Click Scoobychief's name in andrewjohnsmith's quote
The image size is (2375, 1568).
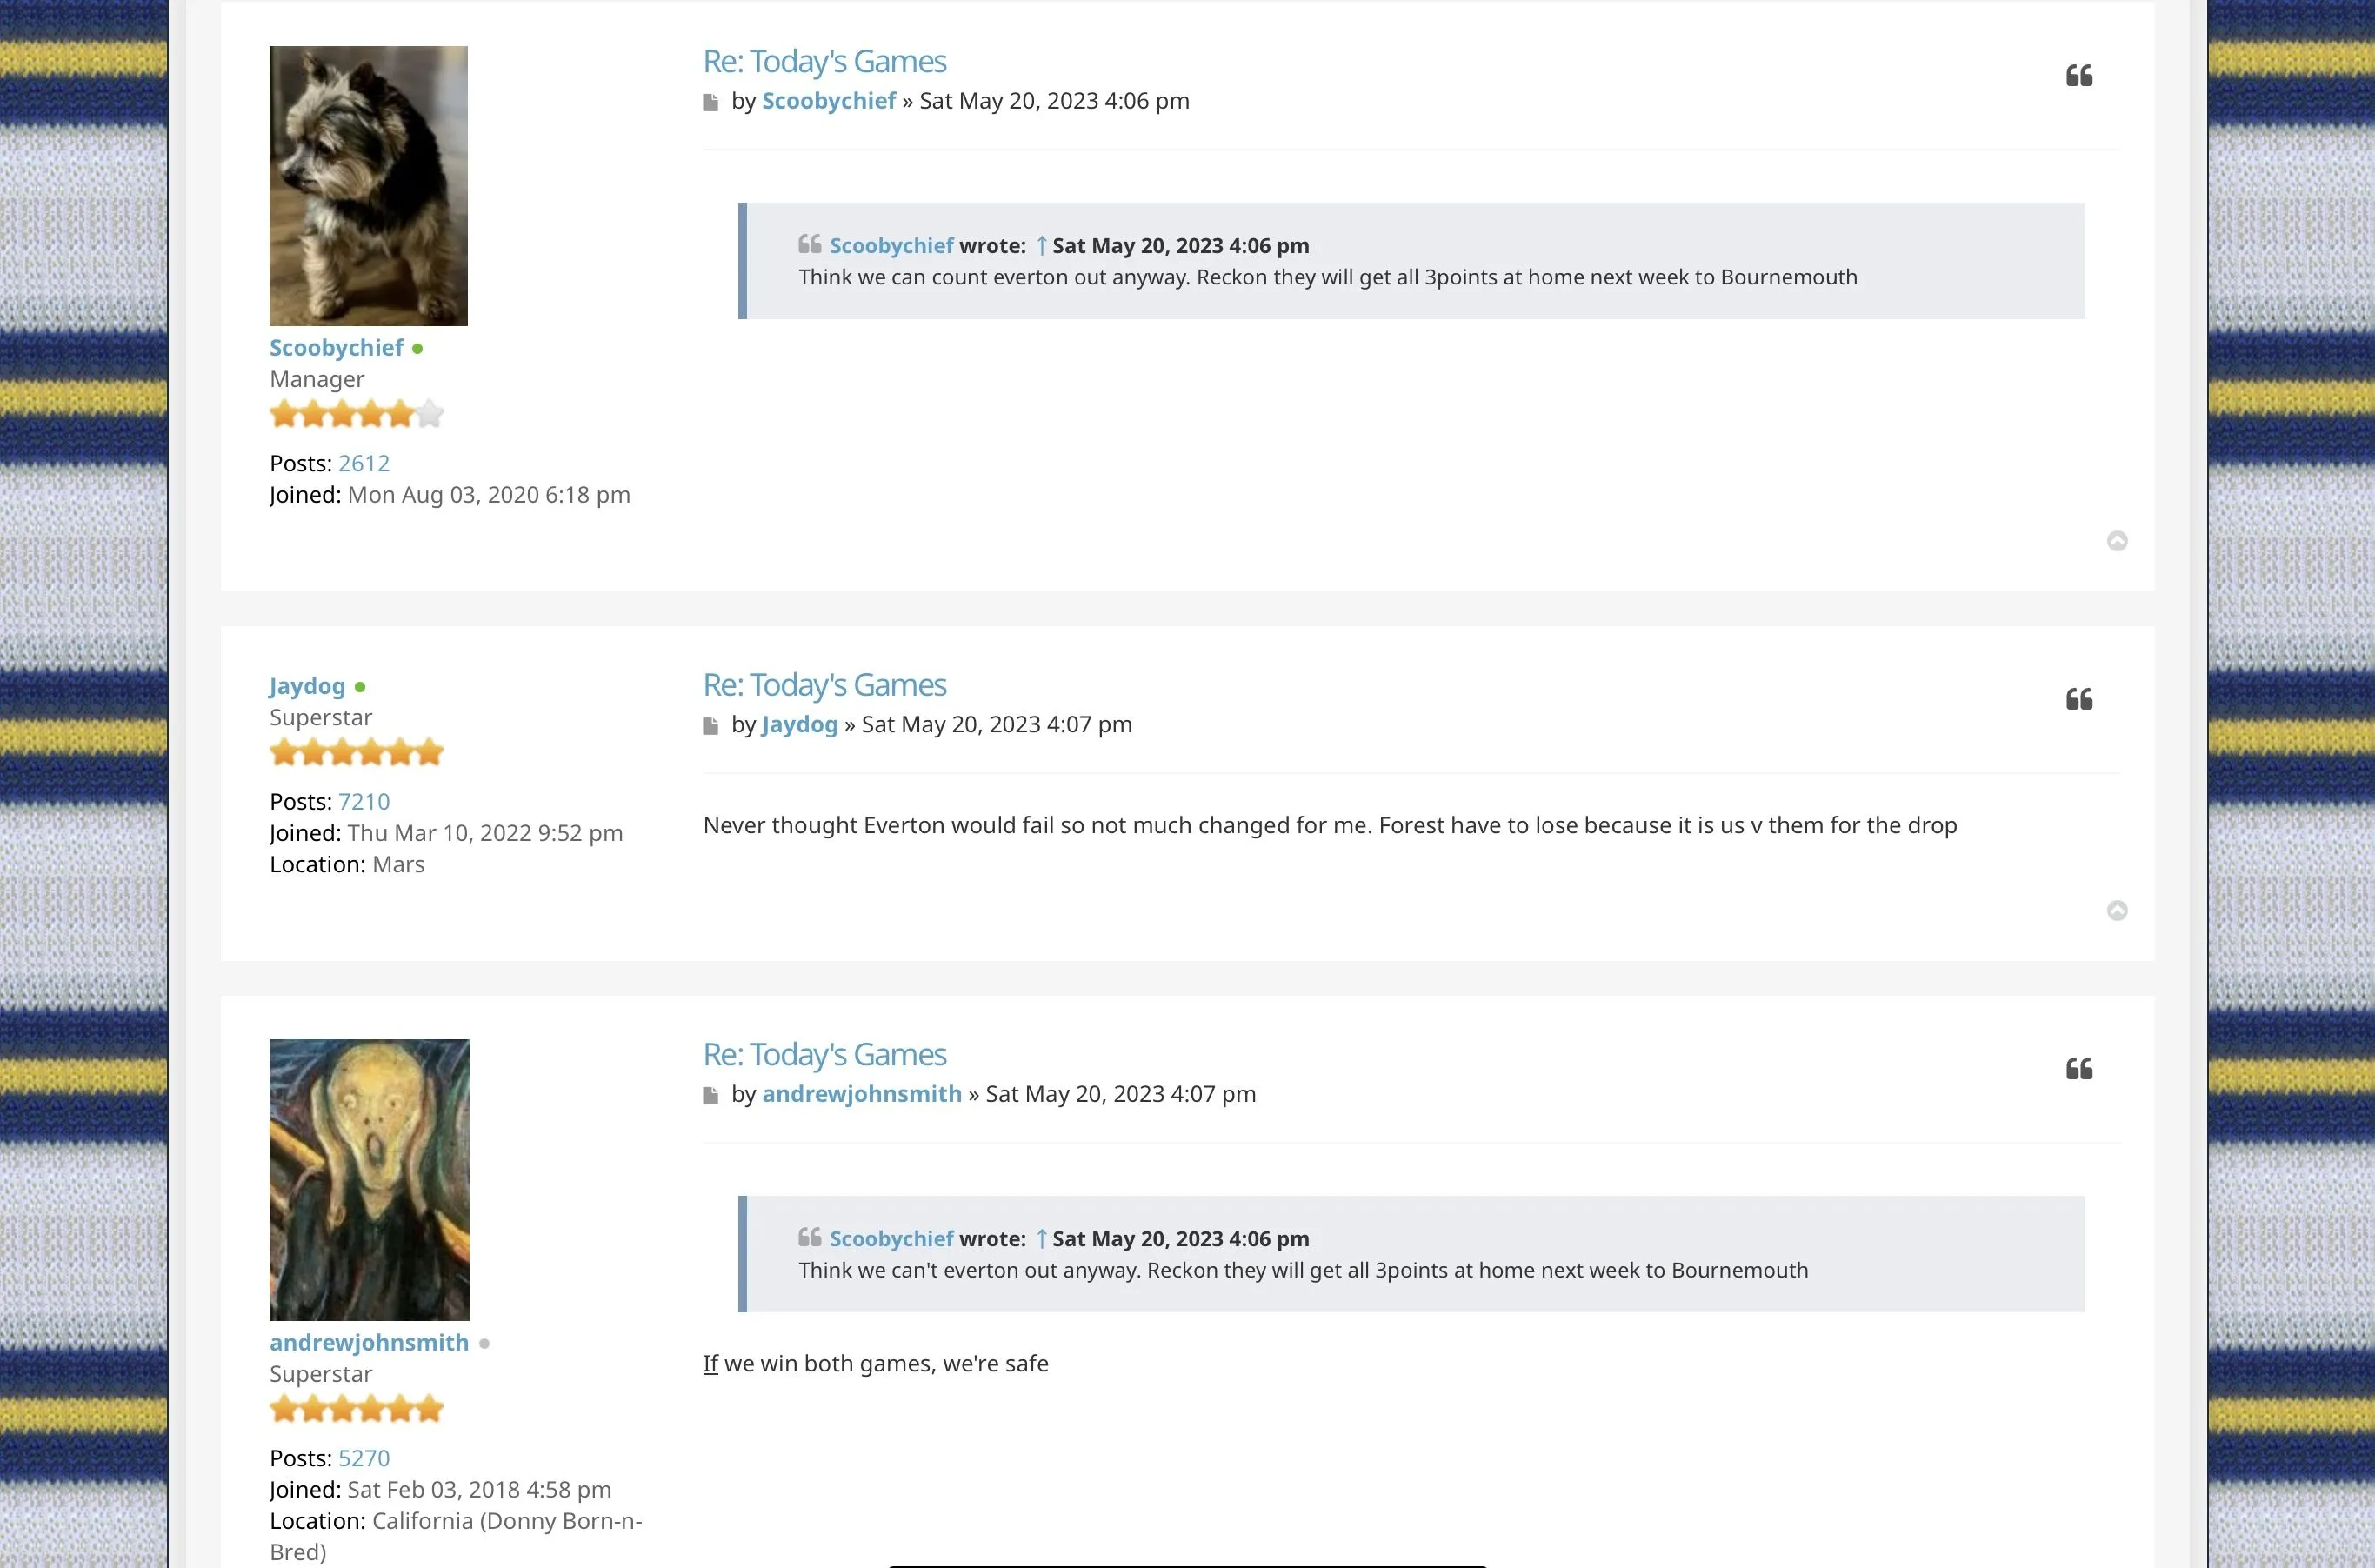891,1238
